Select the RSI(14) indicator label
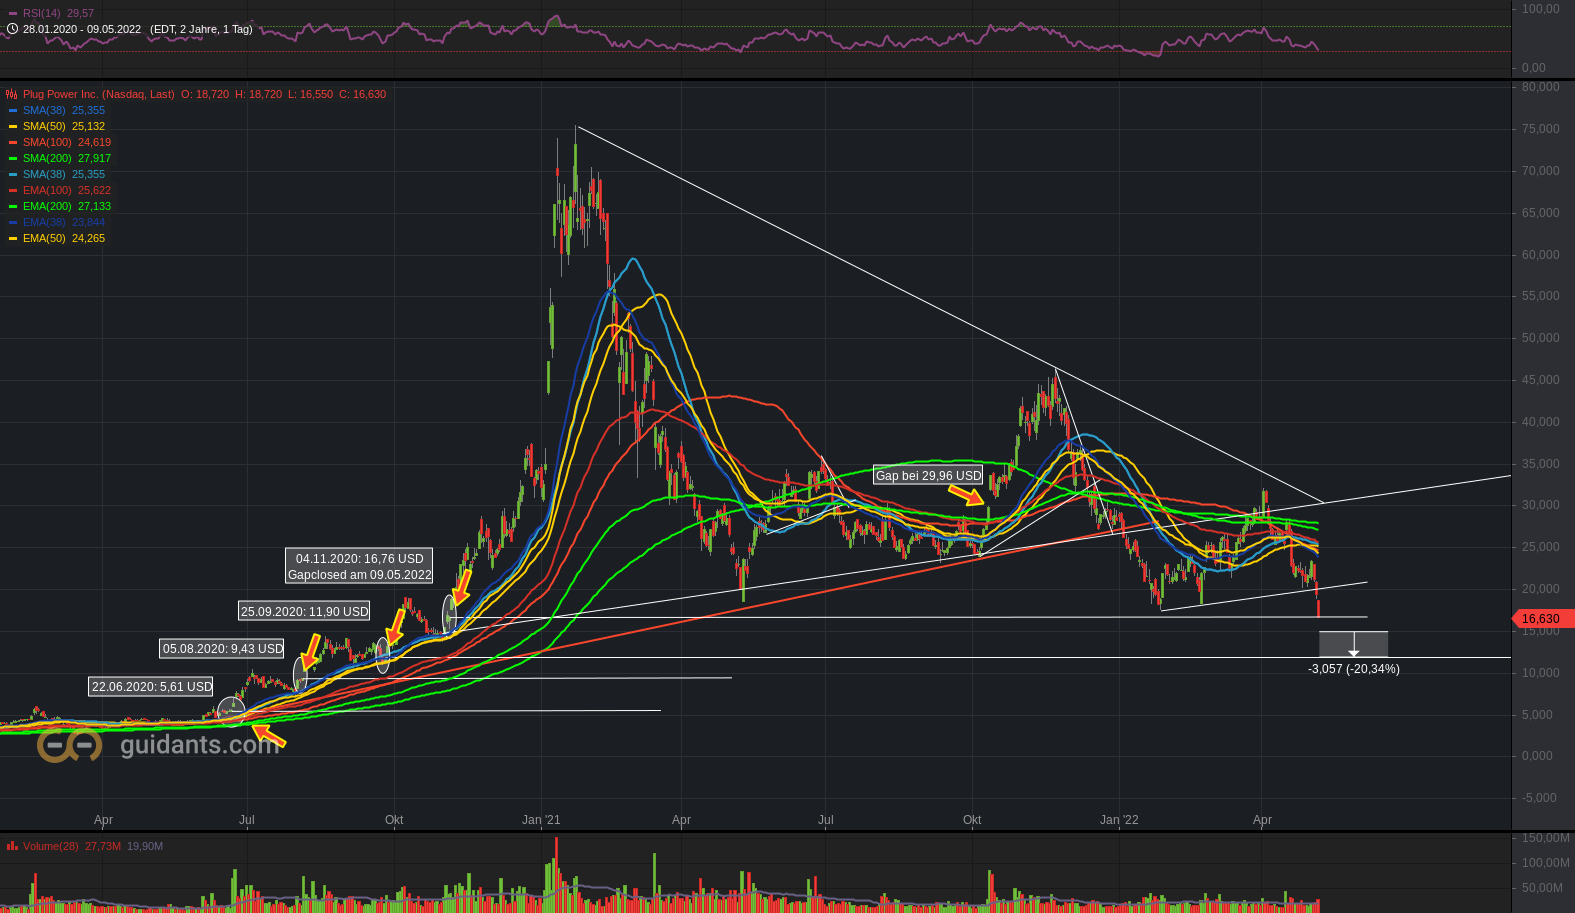1575x913 pixels. point(41,13)
